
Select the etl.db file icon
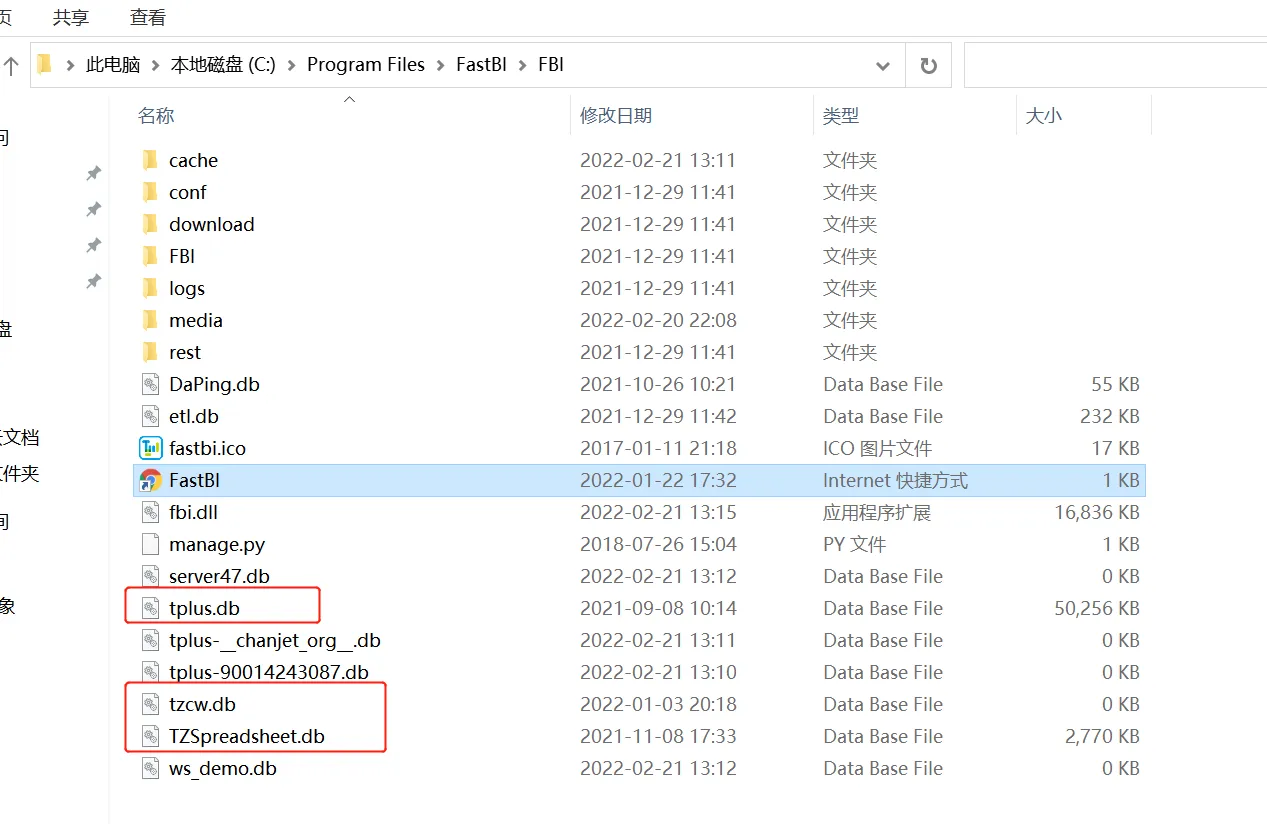coord(150,416)
